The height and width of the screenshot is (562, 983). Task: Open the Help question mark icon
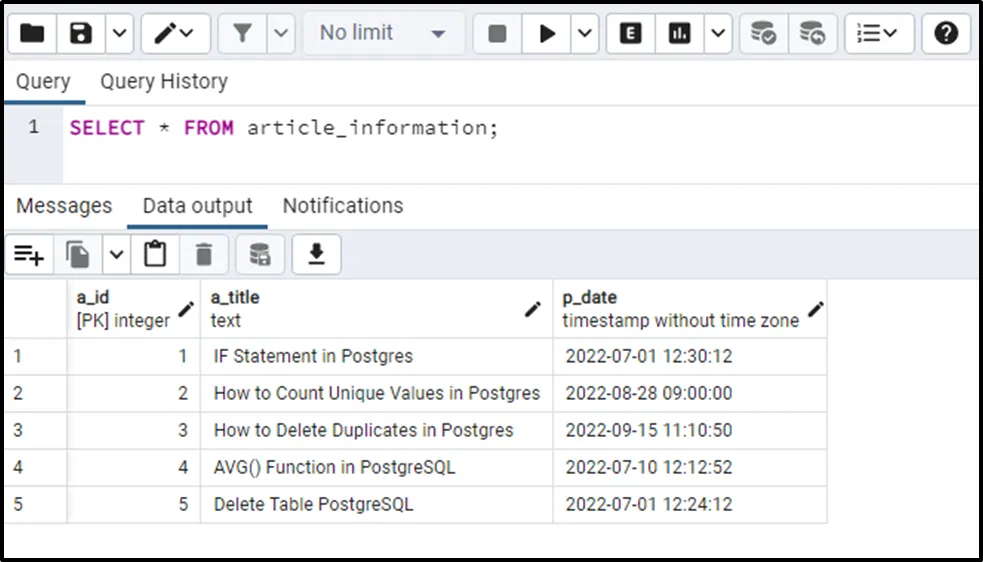tap(945, 33)
